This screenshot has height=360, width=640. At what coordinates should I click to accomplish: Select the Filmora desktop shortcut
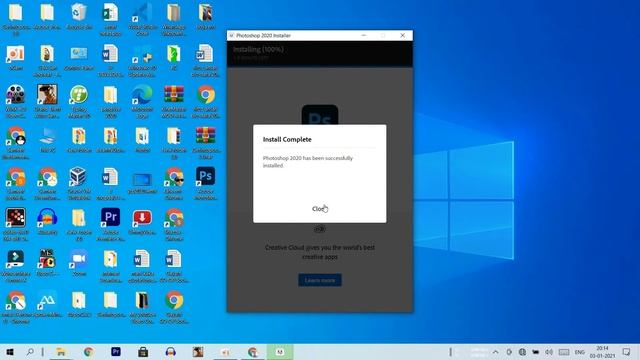16,266
